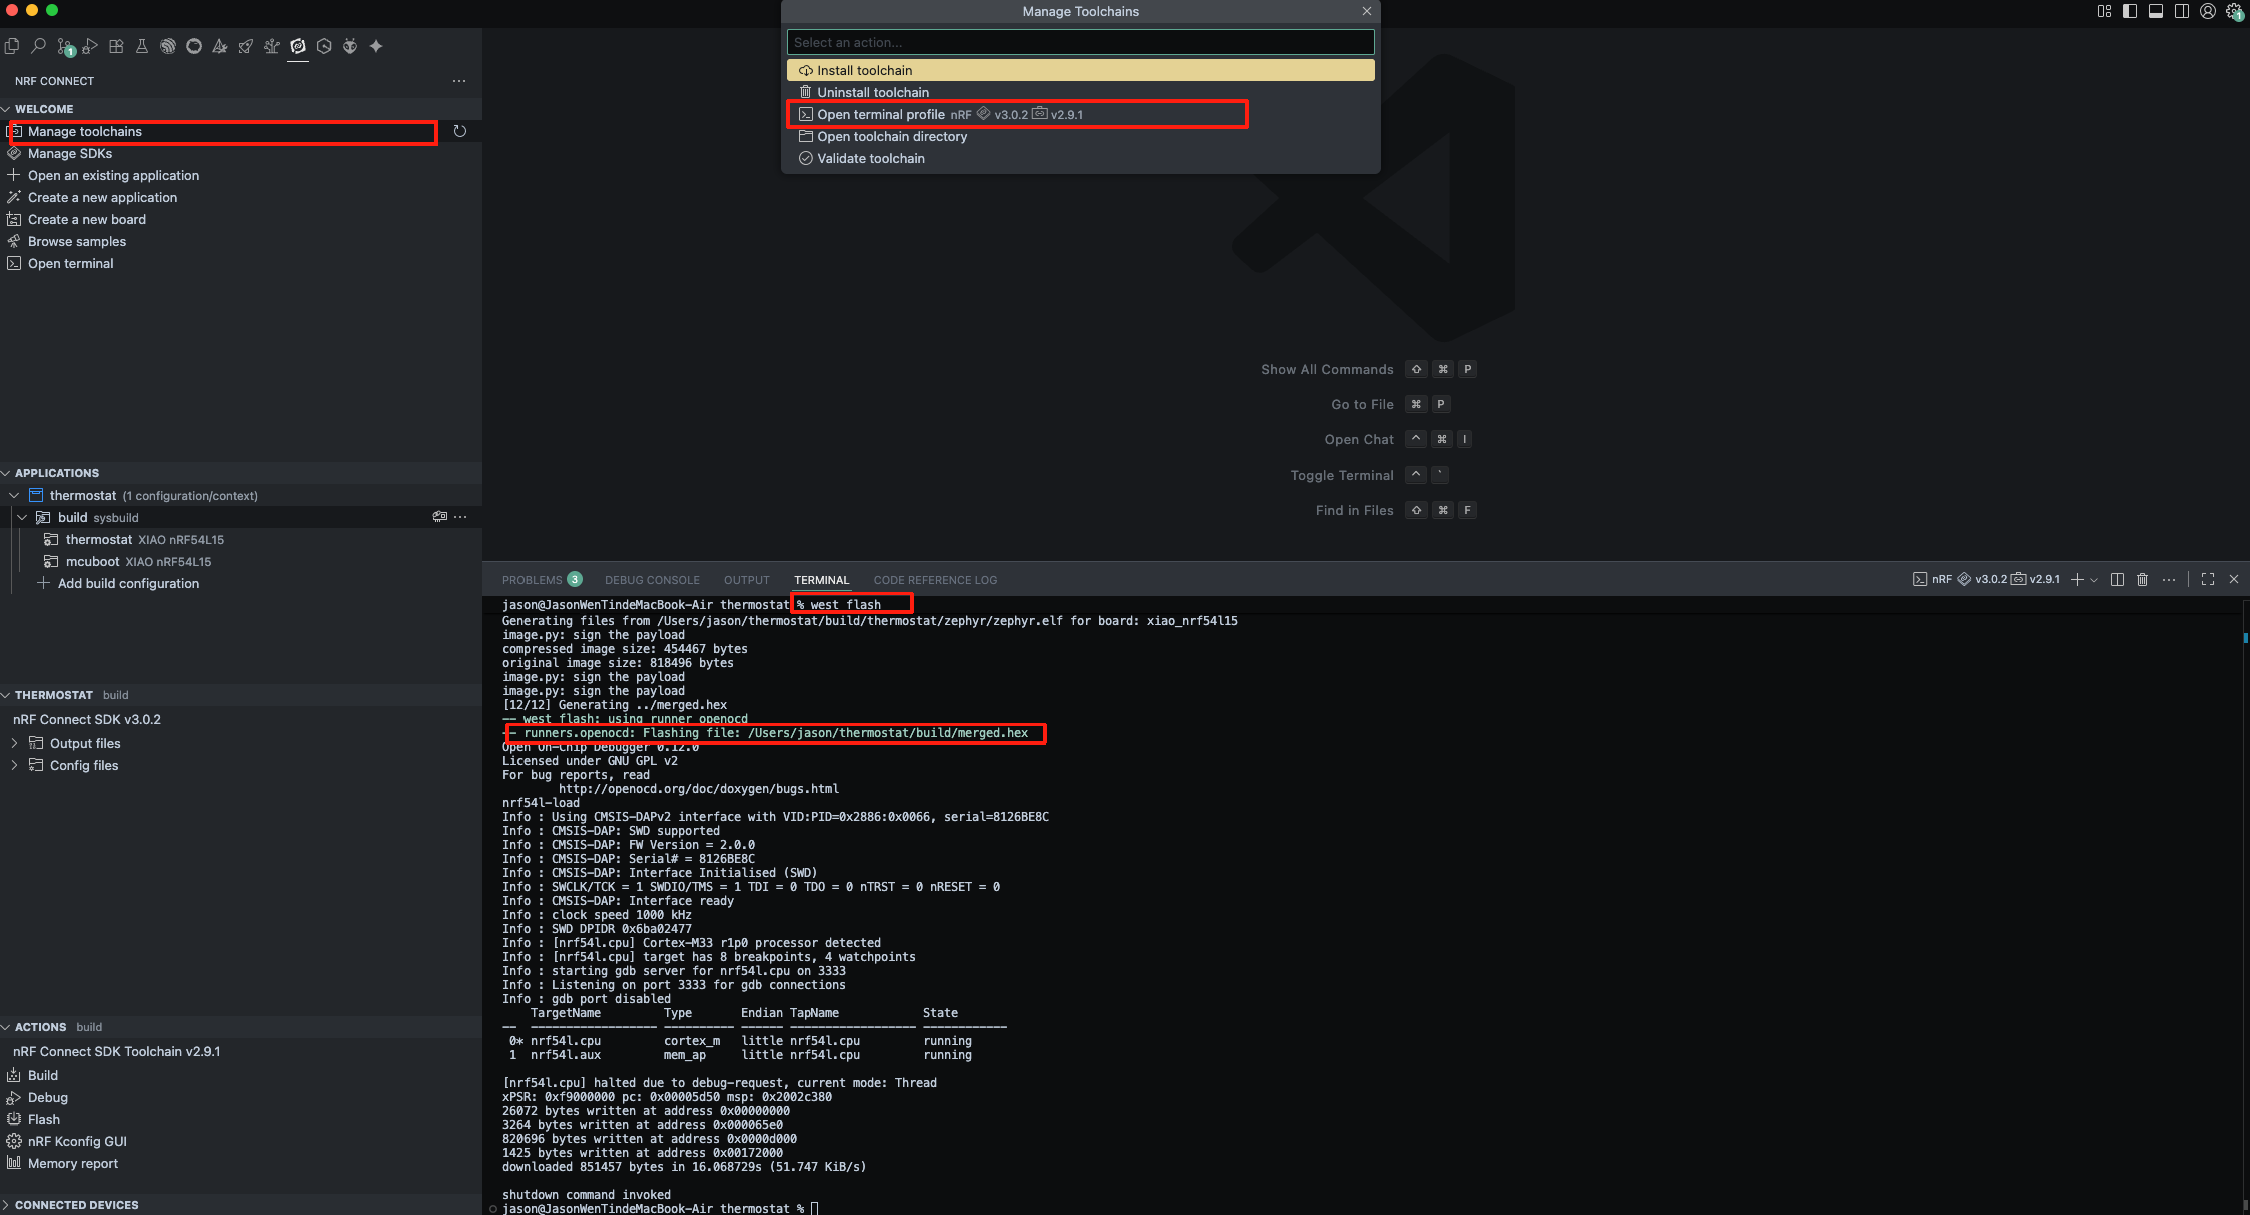This screenshot has width=2250, height=1215.
Task: Collapse the thermostat application tree node
Action: pyautogui.click(x=14, y=495)
